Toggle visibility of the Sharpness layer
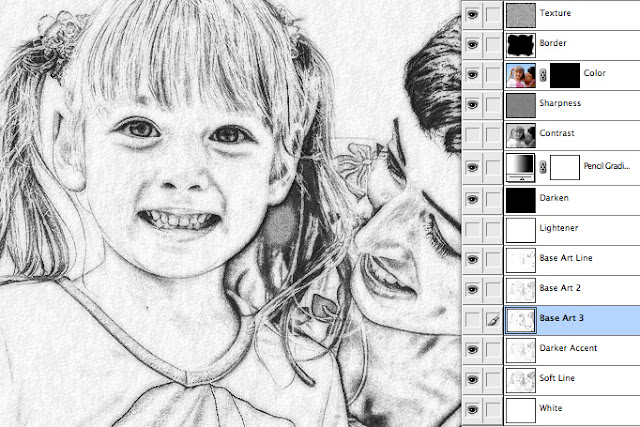The height and width of the screenshot is (427, 640). [x=472, y=105]
